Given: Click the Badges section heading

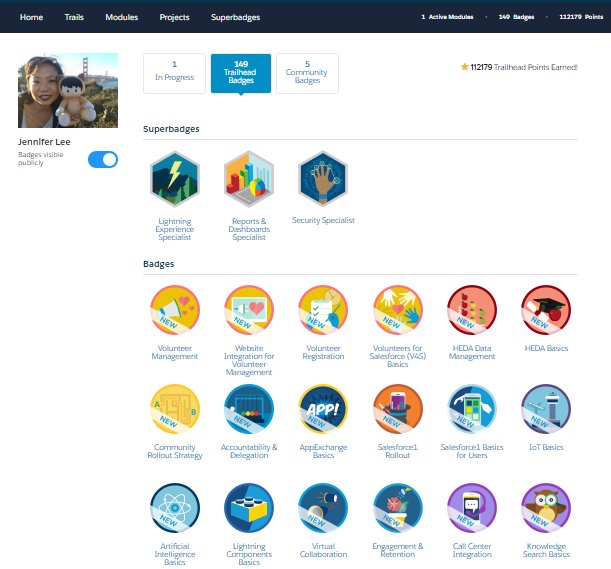Looking at the screenshot, I should coord(159,264).
